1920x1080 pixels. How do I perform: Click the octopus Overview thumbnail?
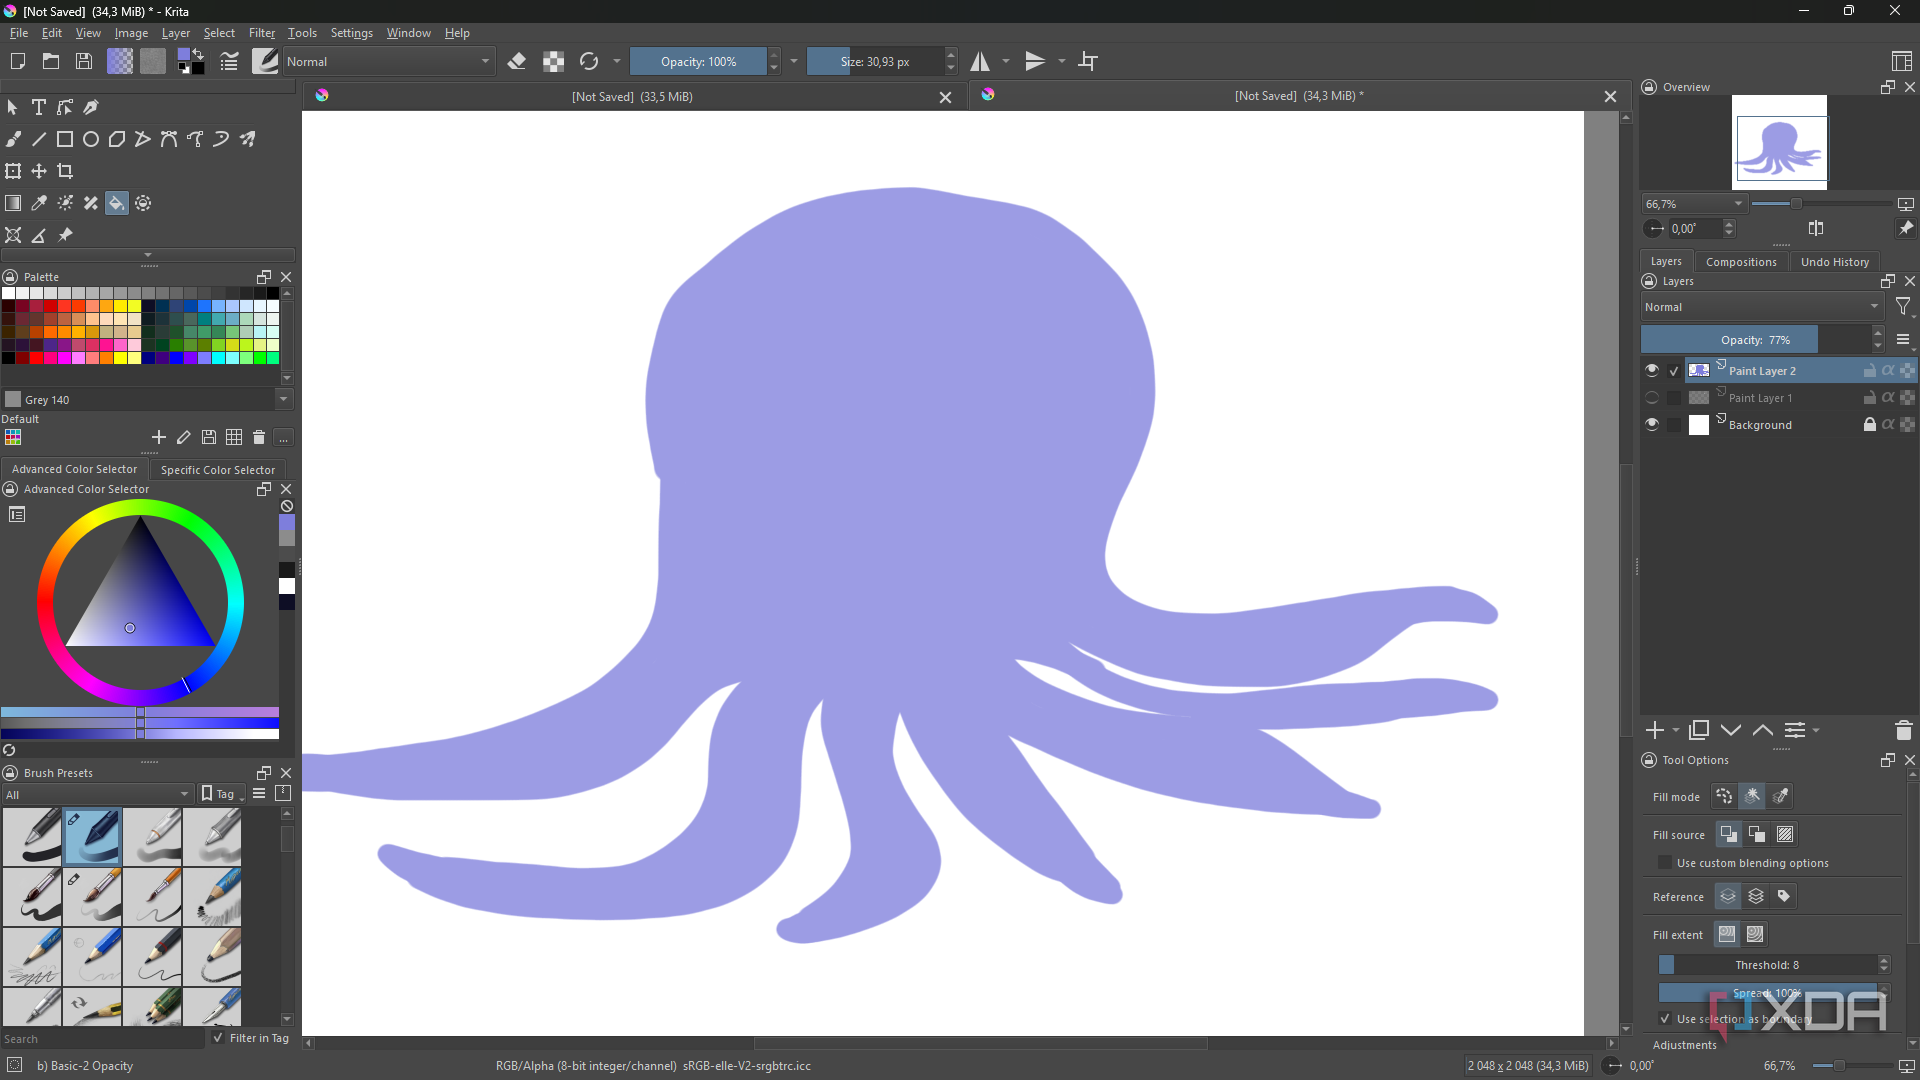click(1779, 142)
